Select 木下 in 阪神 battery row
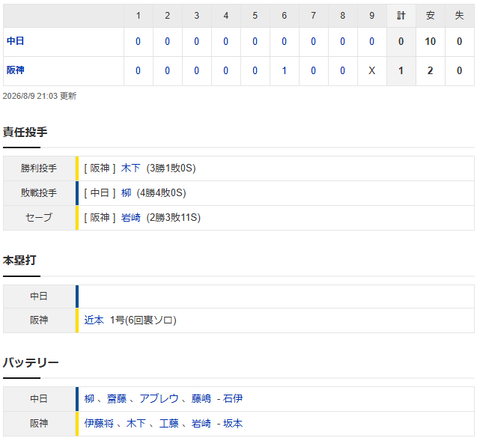The image size is (480, 438). click(x=136, y=423)
